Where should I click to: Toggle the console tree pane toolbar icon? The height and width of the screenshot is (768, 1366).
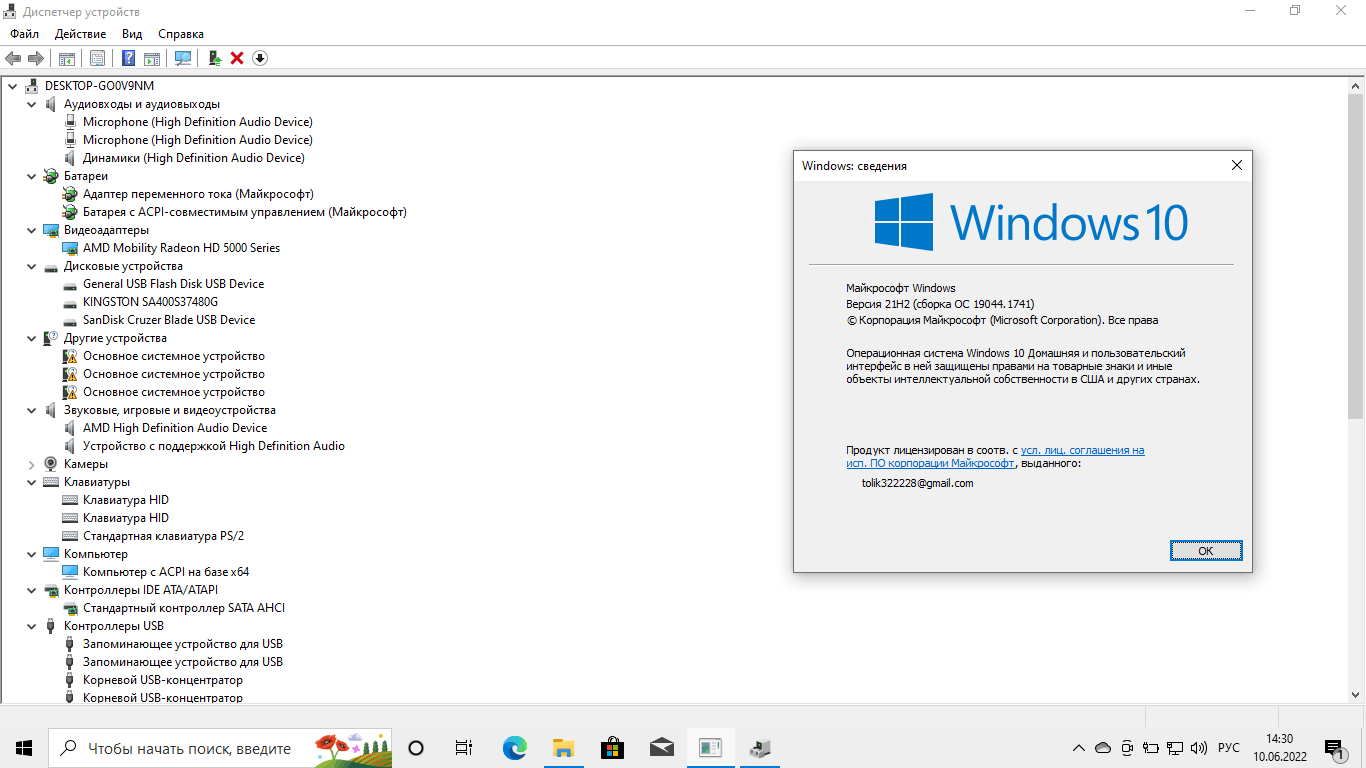66,58
